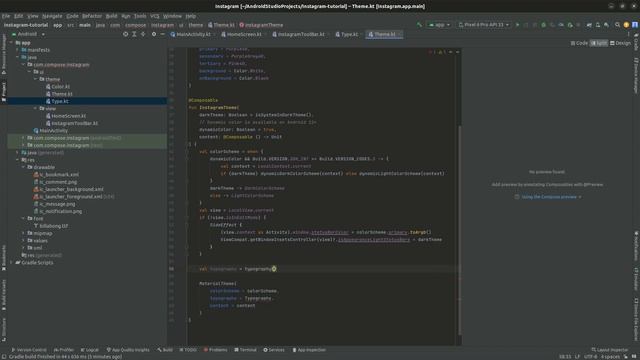
Task: Toggle the Project side tool window
Action: (x=4, y=92)
